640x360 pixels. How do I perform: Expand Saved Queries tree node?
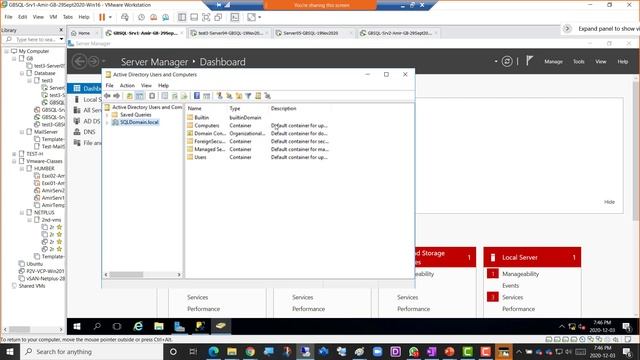coord(107,115)
